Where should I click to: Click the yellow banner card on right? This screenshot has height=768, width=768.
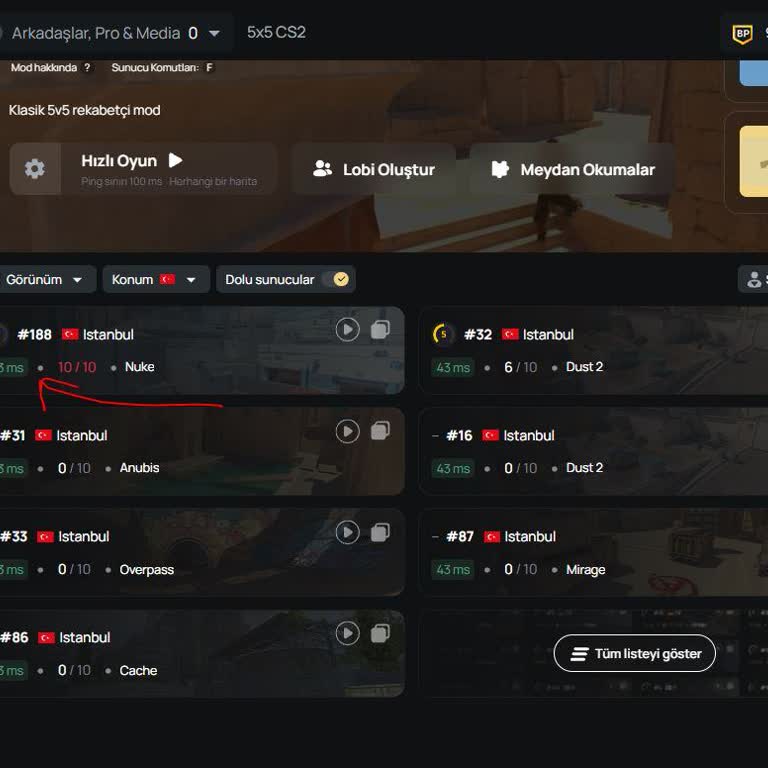click(753, 162)
